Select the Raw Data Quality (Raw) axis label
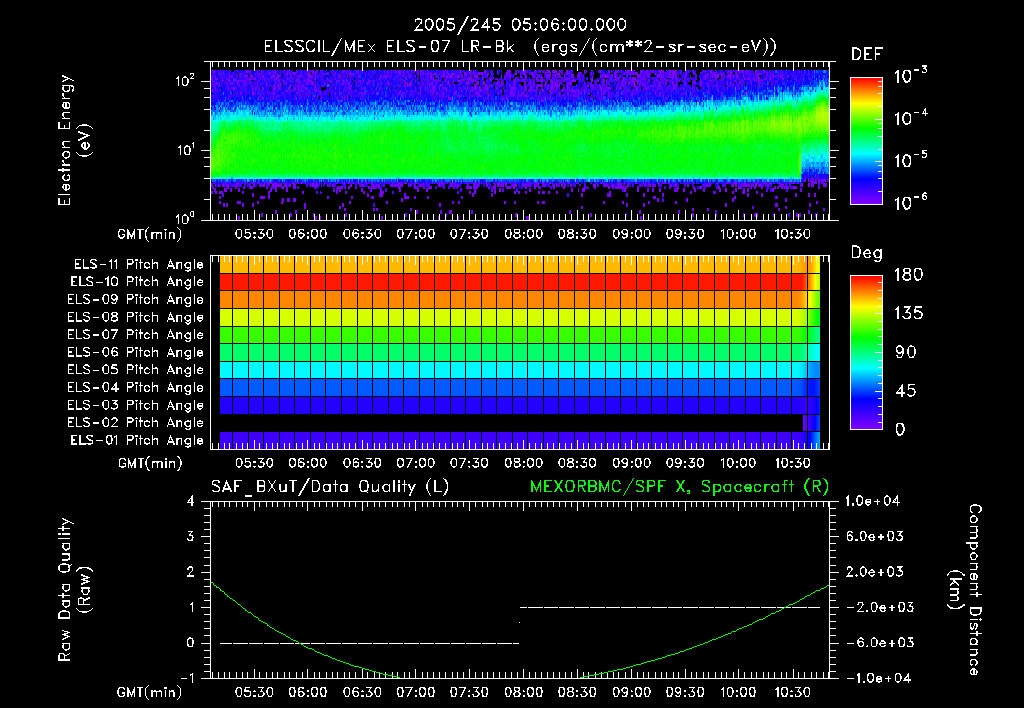1024x708 pixels. (73, 590)
